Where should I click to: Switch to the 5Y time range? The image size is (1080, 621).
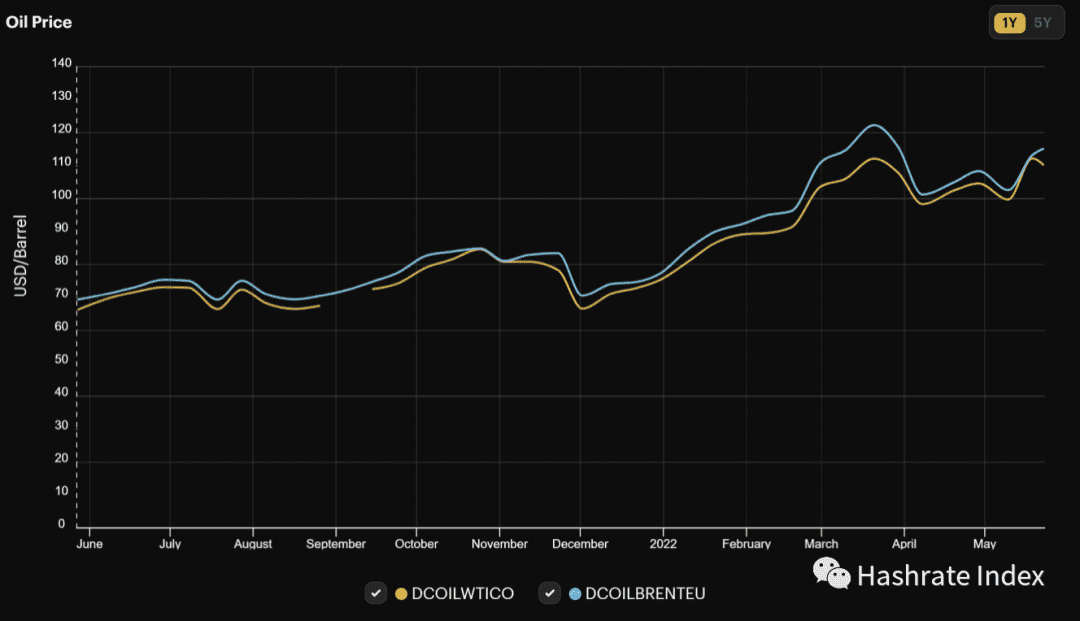click(1042, 22)
